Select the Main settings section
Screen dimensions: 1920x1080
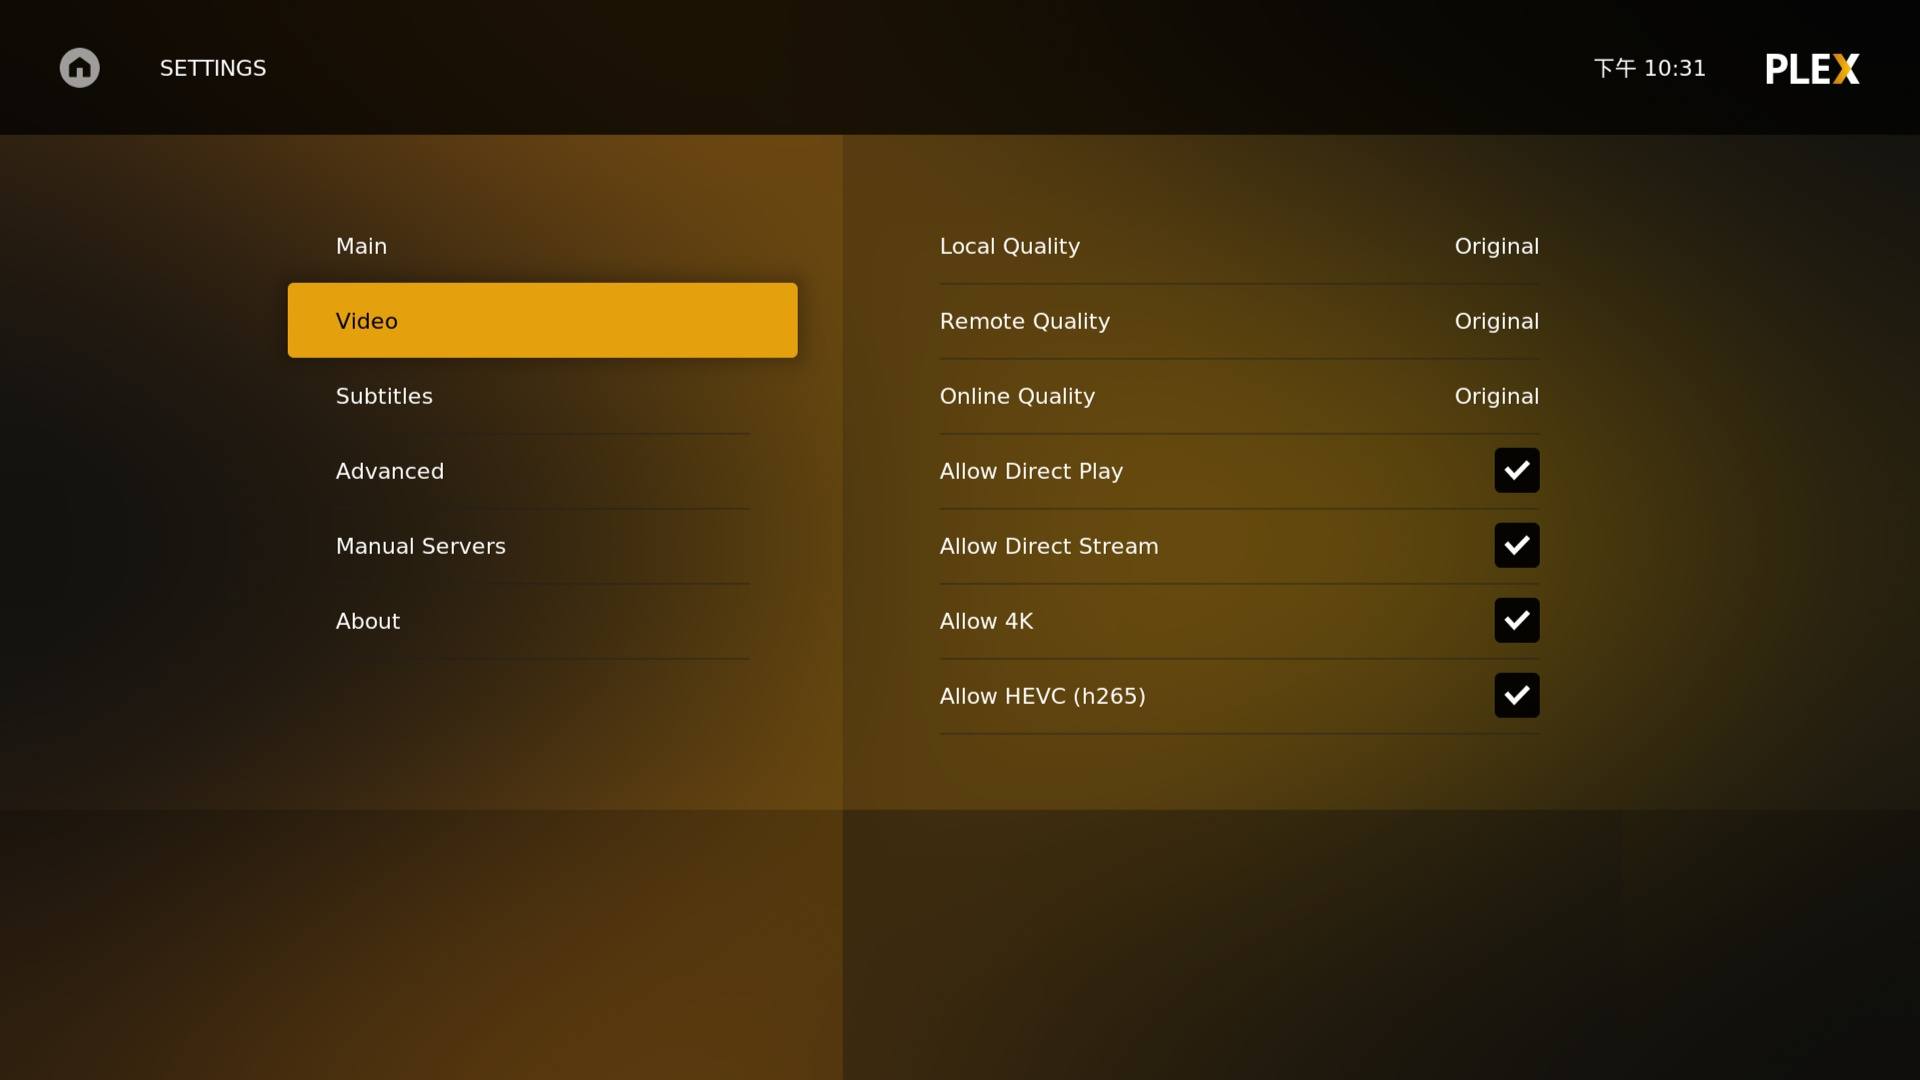pos(360,245)
